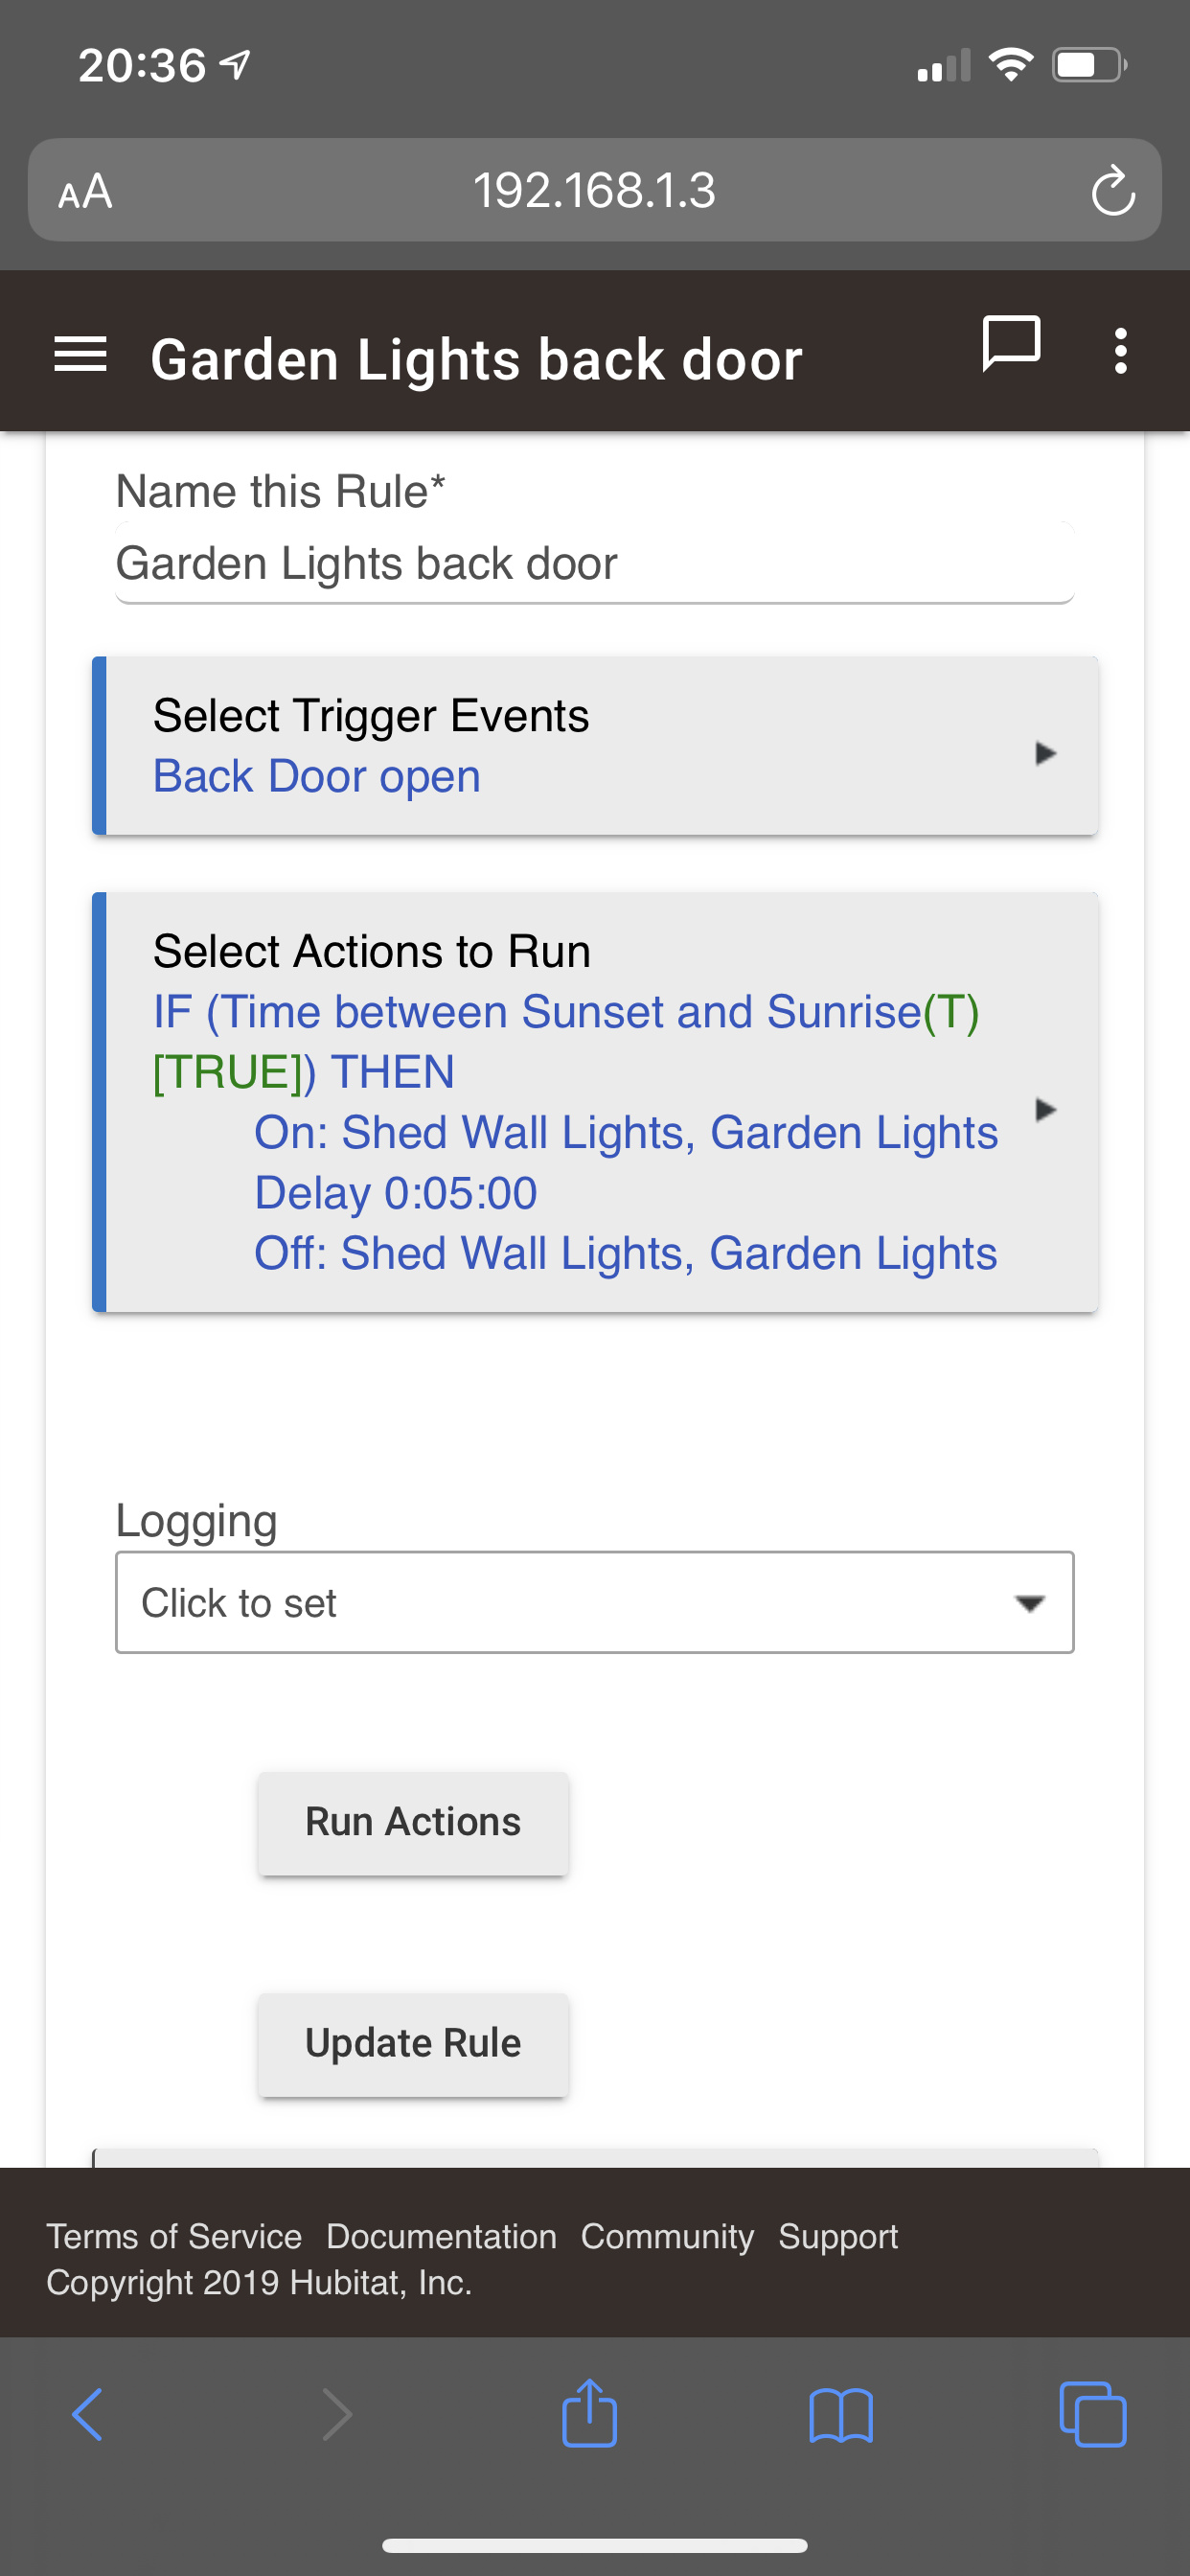Edit the rule name text field
The height and width of the screenshot is (2576, 1190).
click(595, 563)
